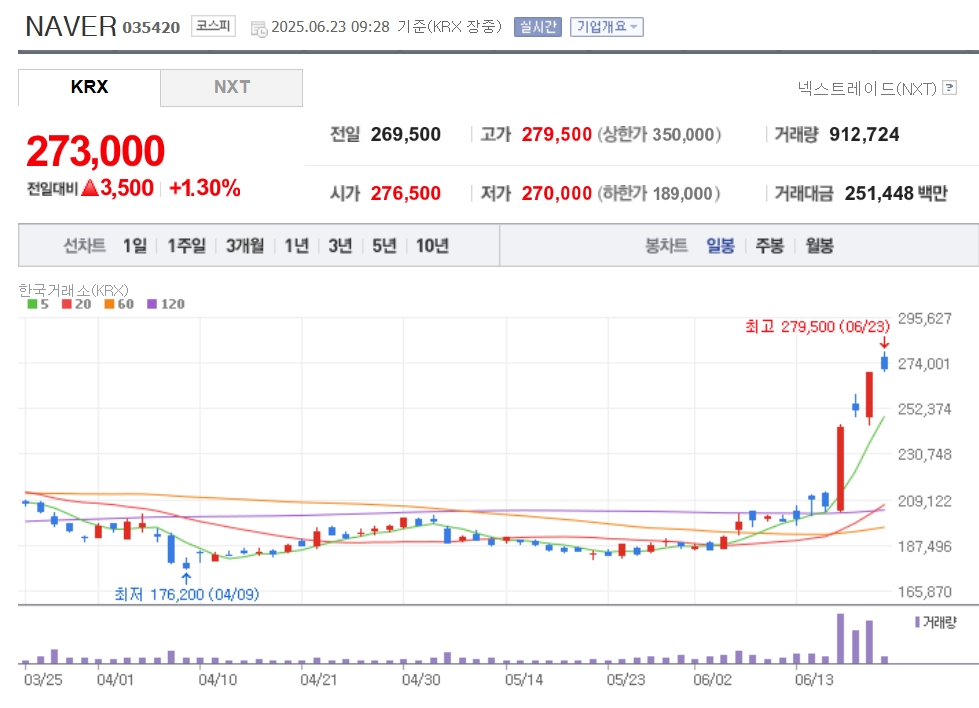This screenshot has width=979, height=708.
Task: Click the purple 120-day moving average swatch
Action: tap(152, 304)
